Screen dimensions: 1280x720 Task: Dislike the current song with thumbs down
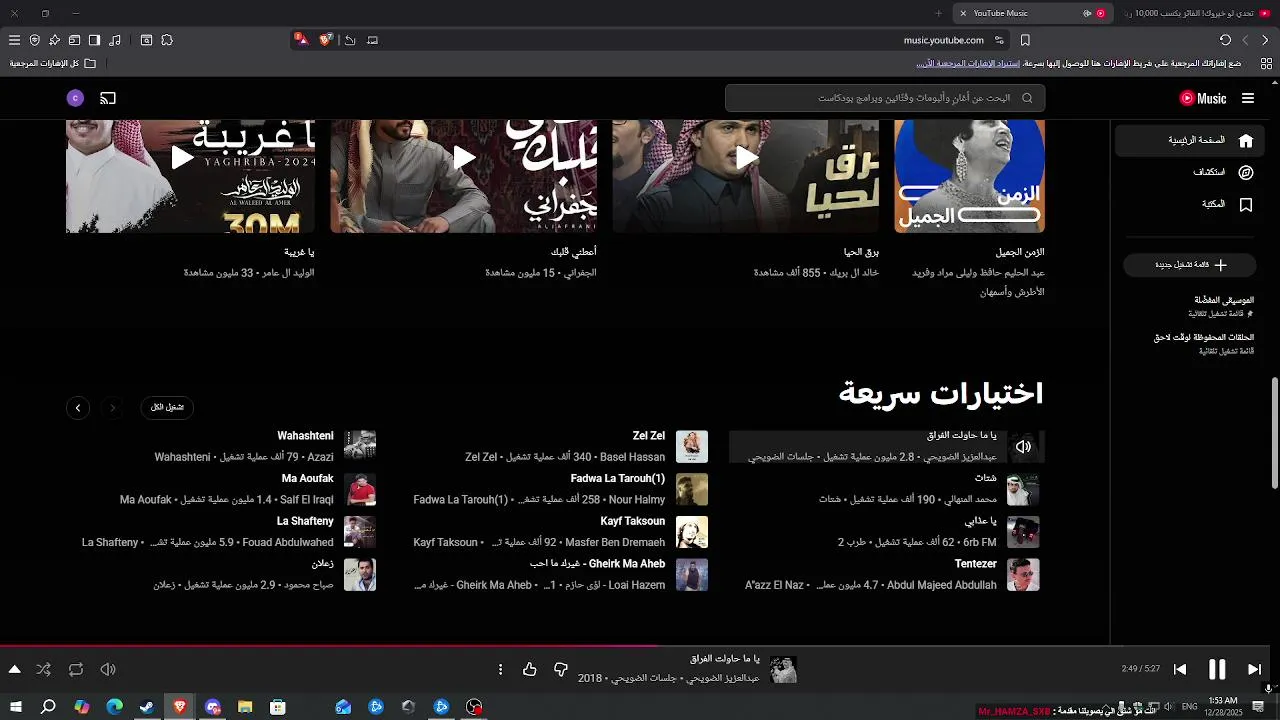click(561, 669)
